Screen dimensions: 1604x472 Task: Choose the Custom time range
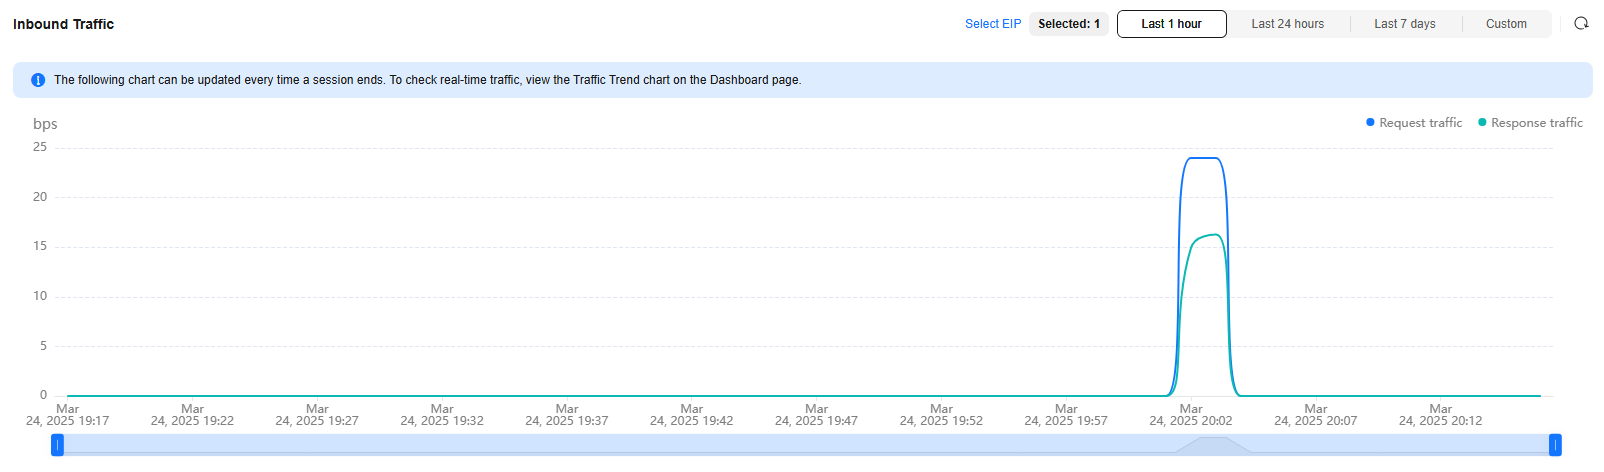pos(1506,24)
